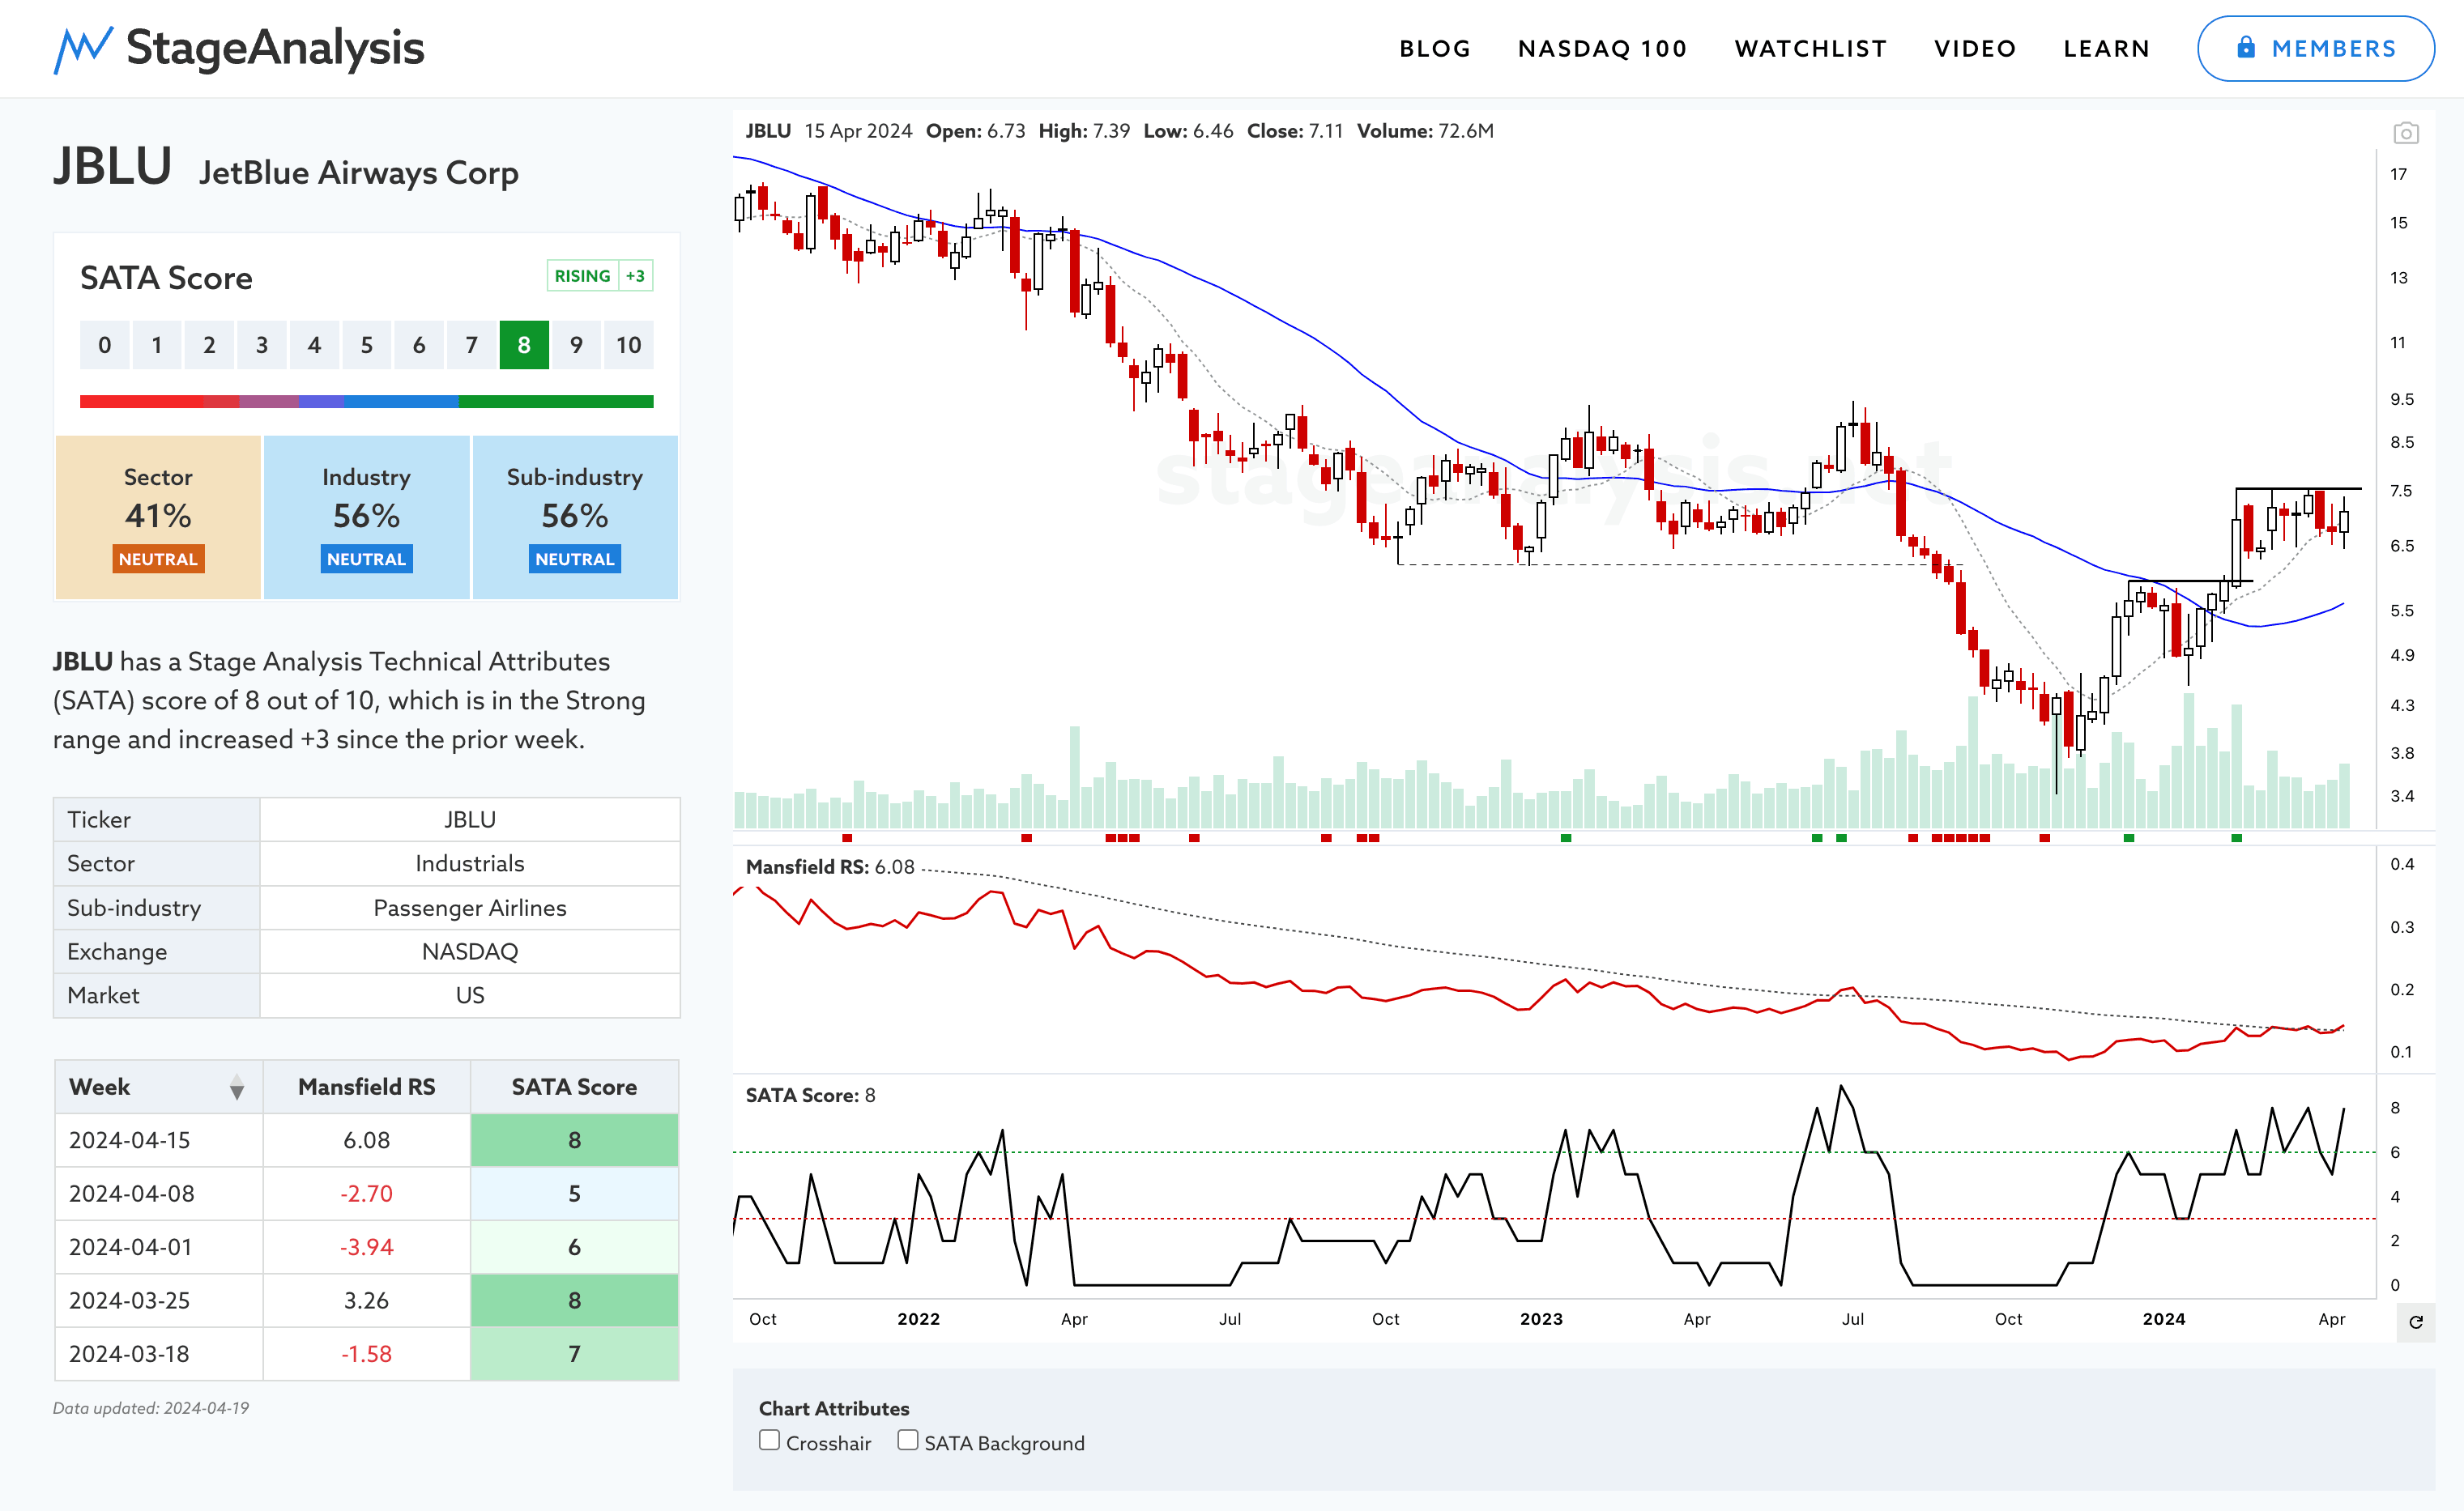
Task: Click SATA score cell for 2024-03-18
Action: pyautogui.click(x=574, y=1354)
